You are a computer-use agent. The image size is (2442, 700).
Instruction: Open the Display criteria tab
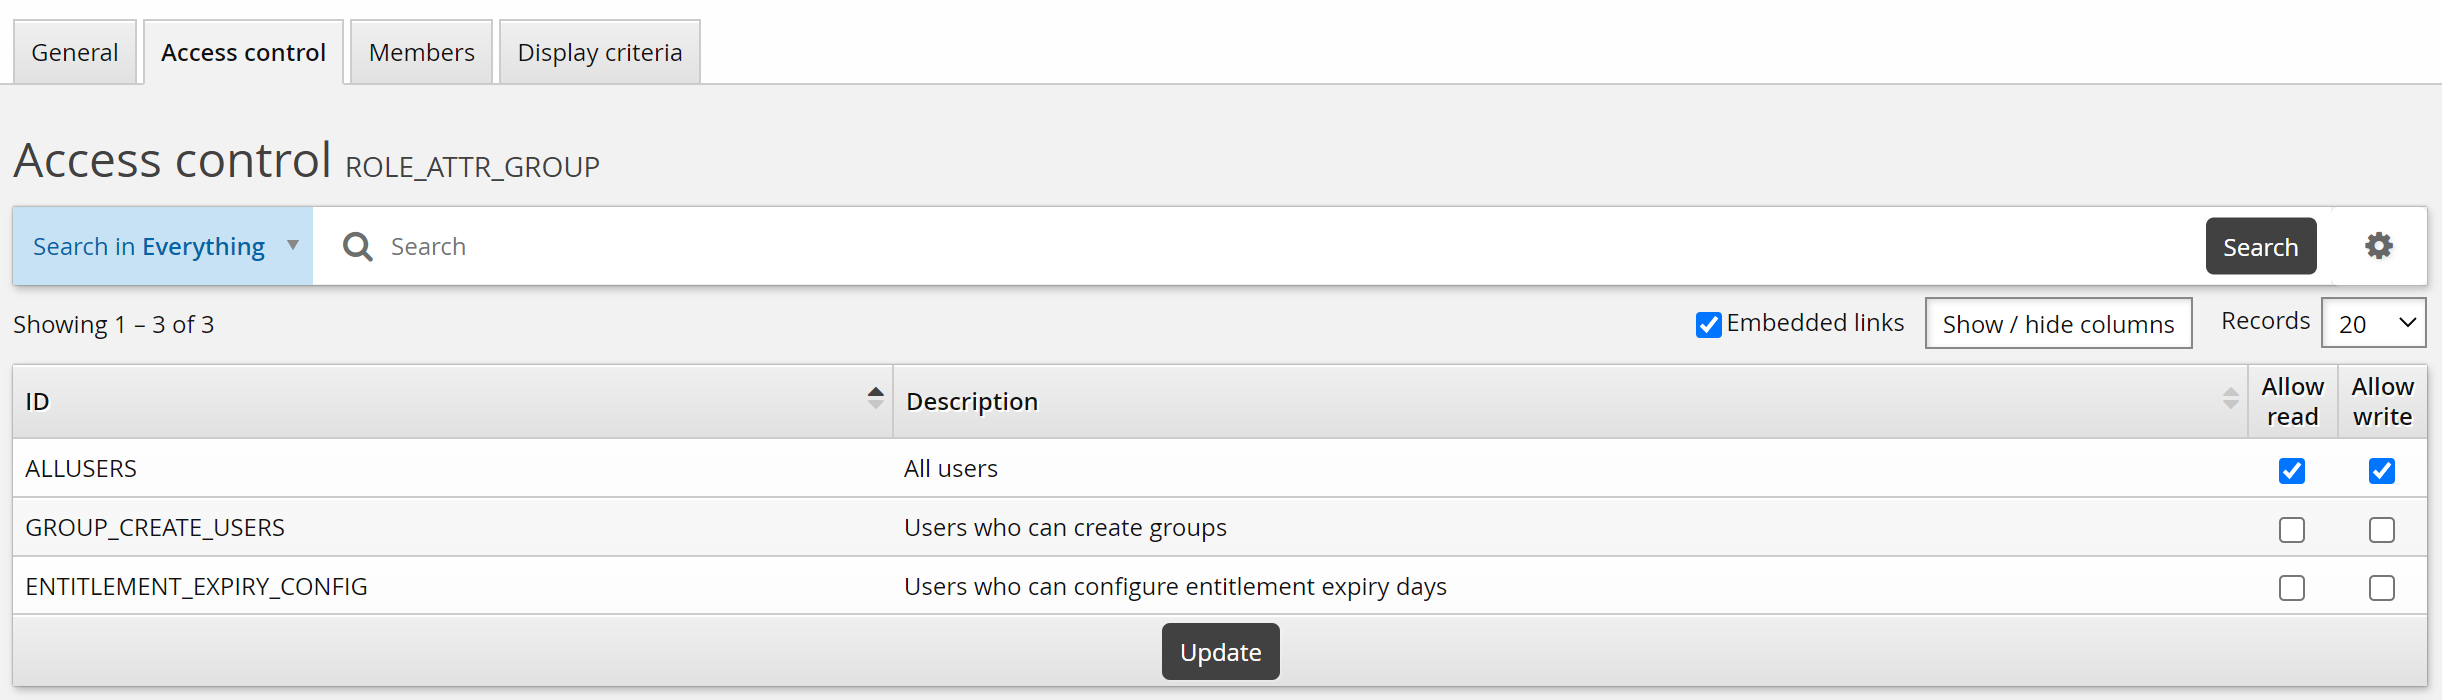(599, 53)
